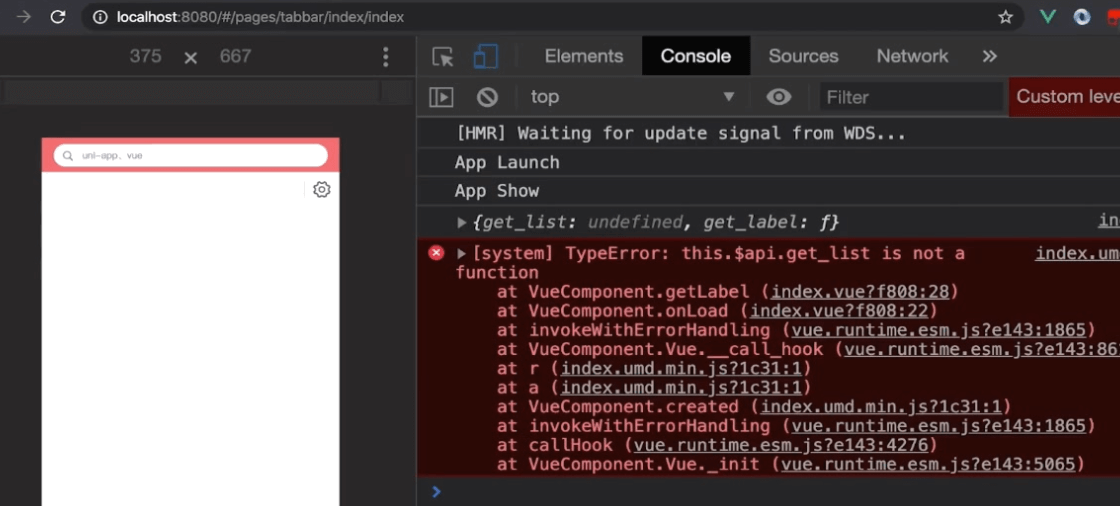Image resolution: width=1120 pixels, height=506 pixels.
Task: Select the 'App Show' log line
Action: point(497,192)
